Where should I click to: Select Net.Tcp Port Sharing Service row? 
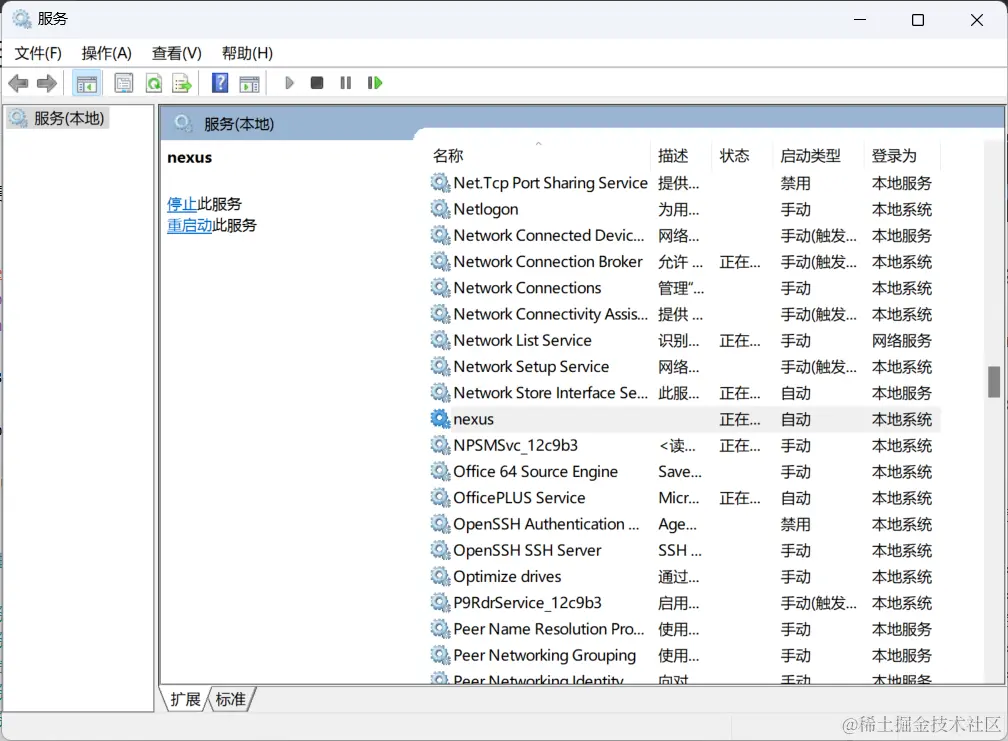point(684,183)
